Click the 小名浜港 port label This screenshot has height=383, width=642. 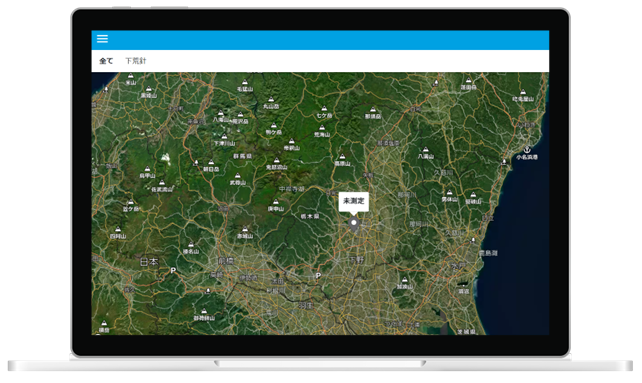[x=527, y=157]
